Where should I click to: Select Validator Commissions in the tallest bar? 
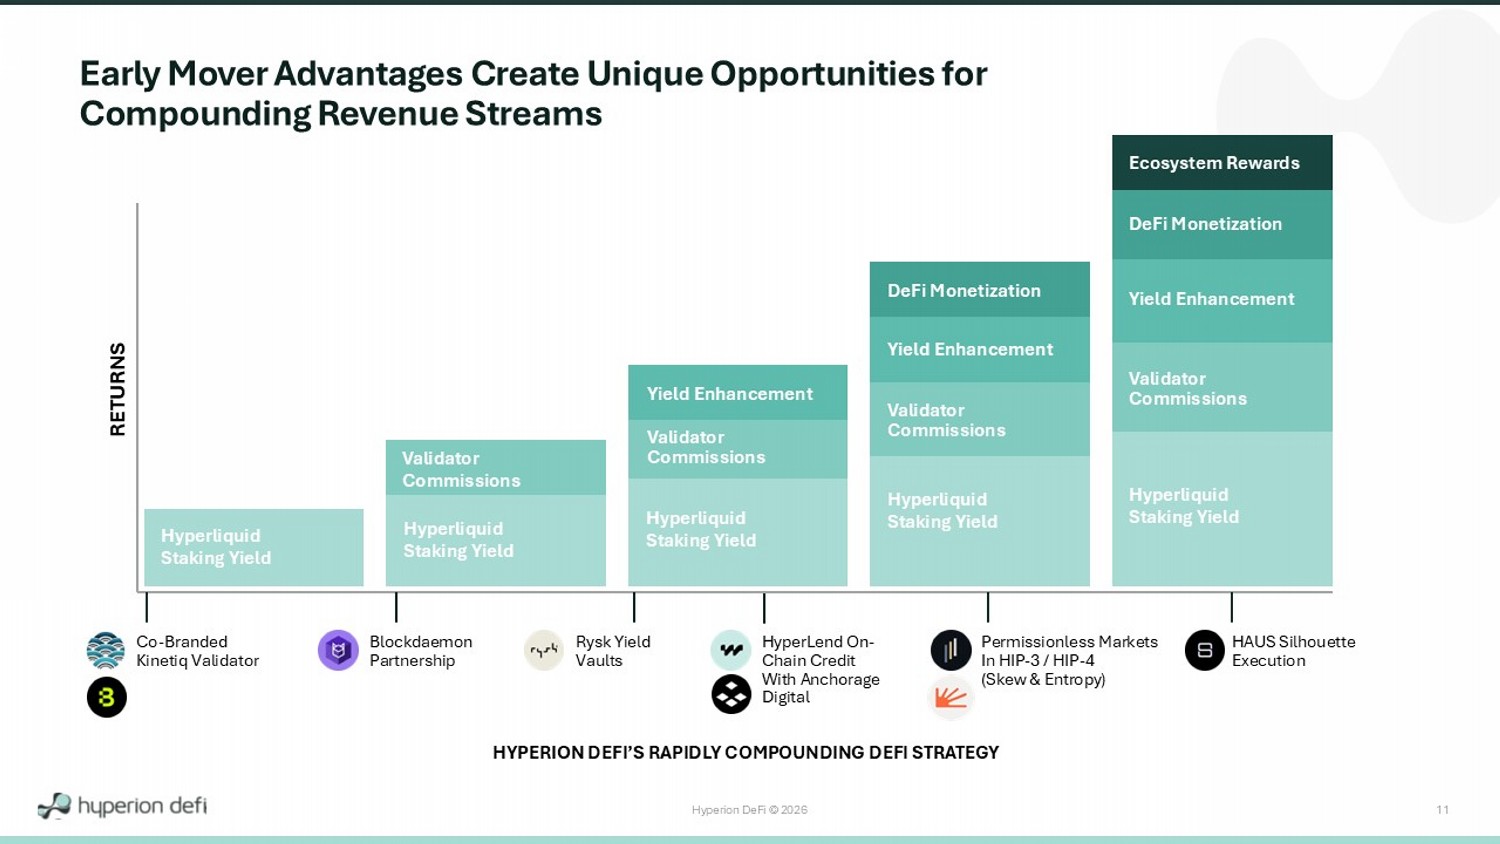pyautogui.click(x=1222, y=388)
